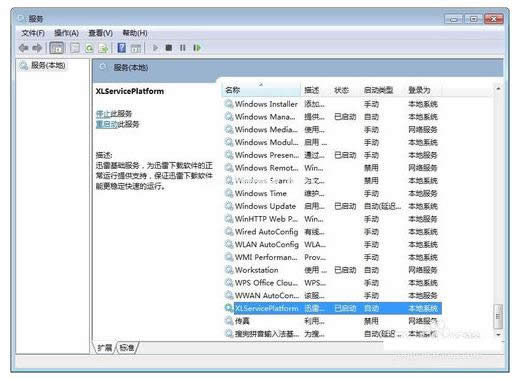Click the 停止 service link

(x=103, y=114)
